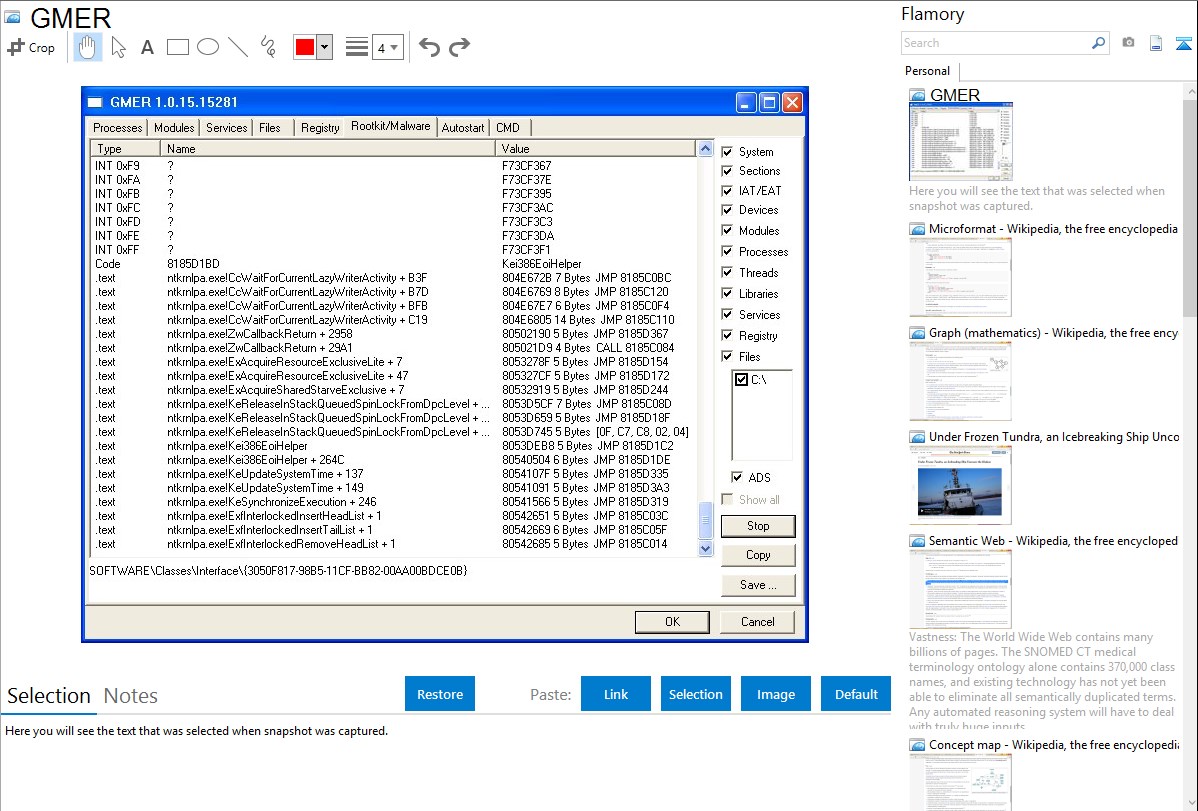1198x811 pixels.
Task: Toggle the ADS checkbox
Action: tap(737, 477)
